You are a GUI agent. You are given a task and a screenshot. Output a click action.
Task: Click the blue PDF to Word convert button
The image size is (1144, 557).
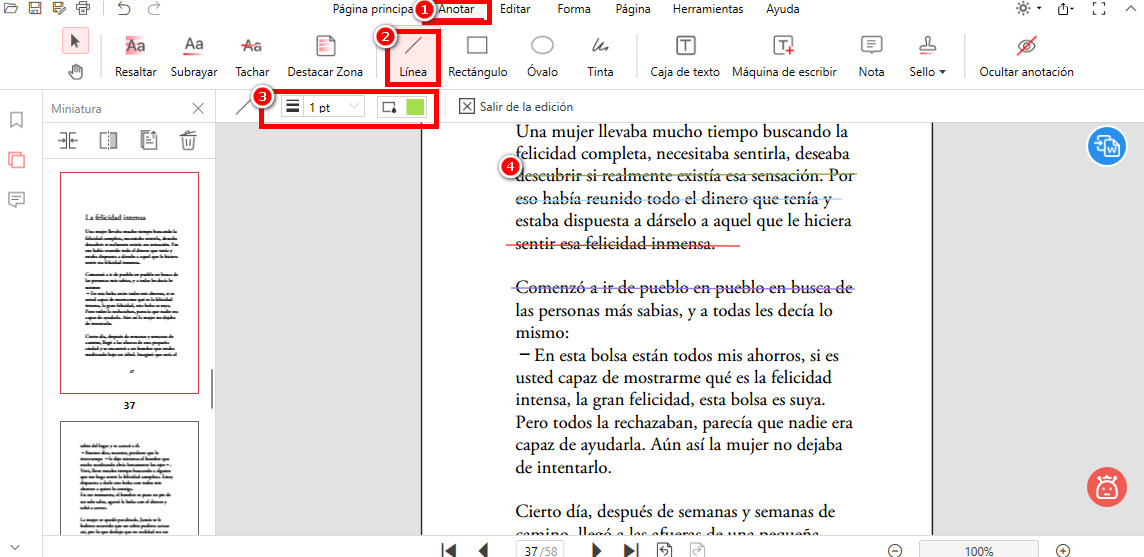pyautogui.click(x=1106, y=145)
